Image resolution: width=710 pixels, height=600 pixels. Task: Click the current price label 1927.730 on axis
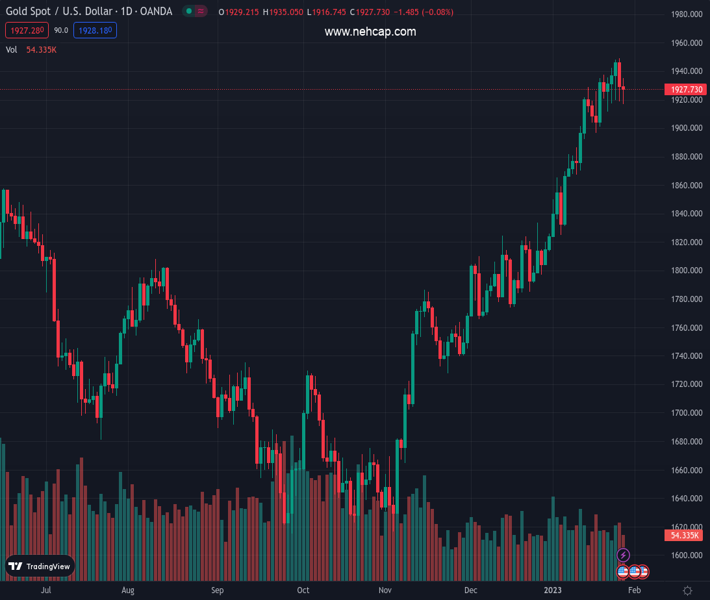[686, 90]
